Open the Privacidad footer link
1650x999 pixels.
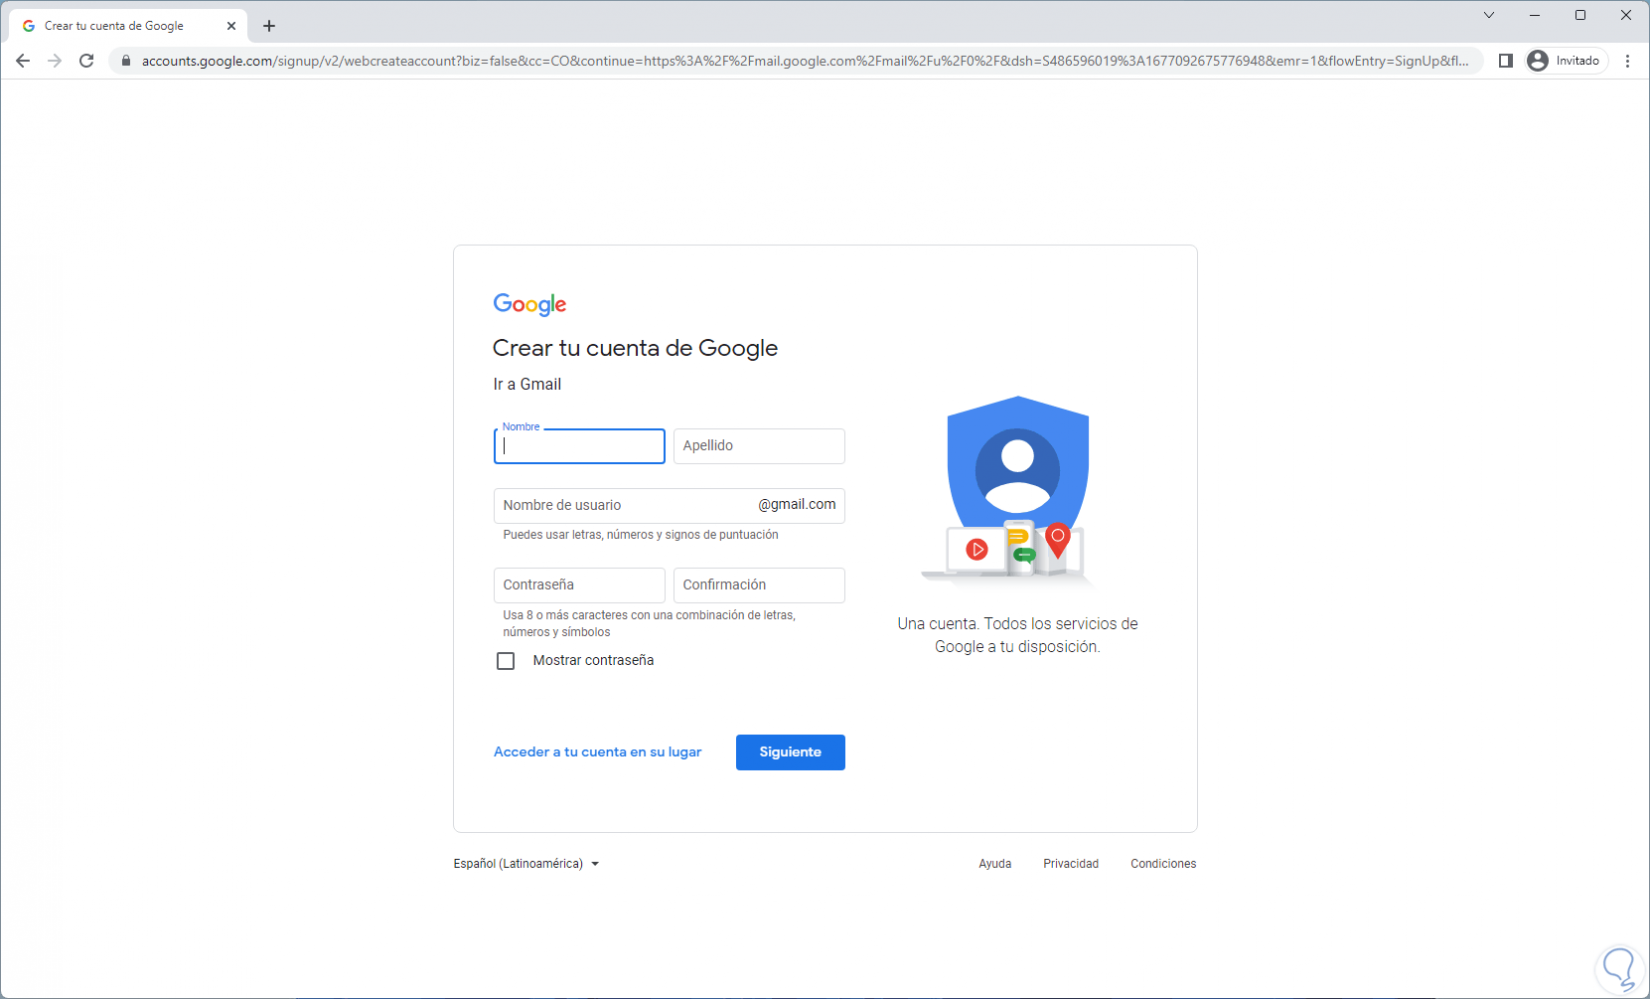1070,864
